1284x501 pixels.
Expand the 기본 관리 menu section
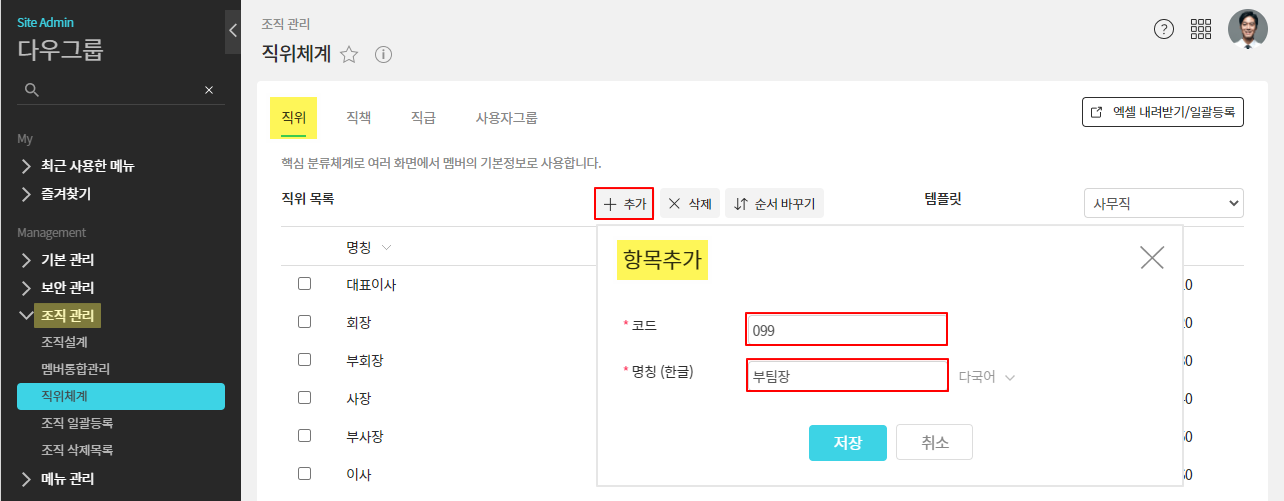point(67,260)
